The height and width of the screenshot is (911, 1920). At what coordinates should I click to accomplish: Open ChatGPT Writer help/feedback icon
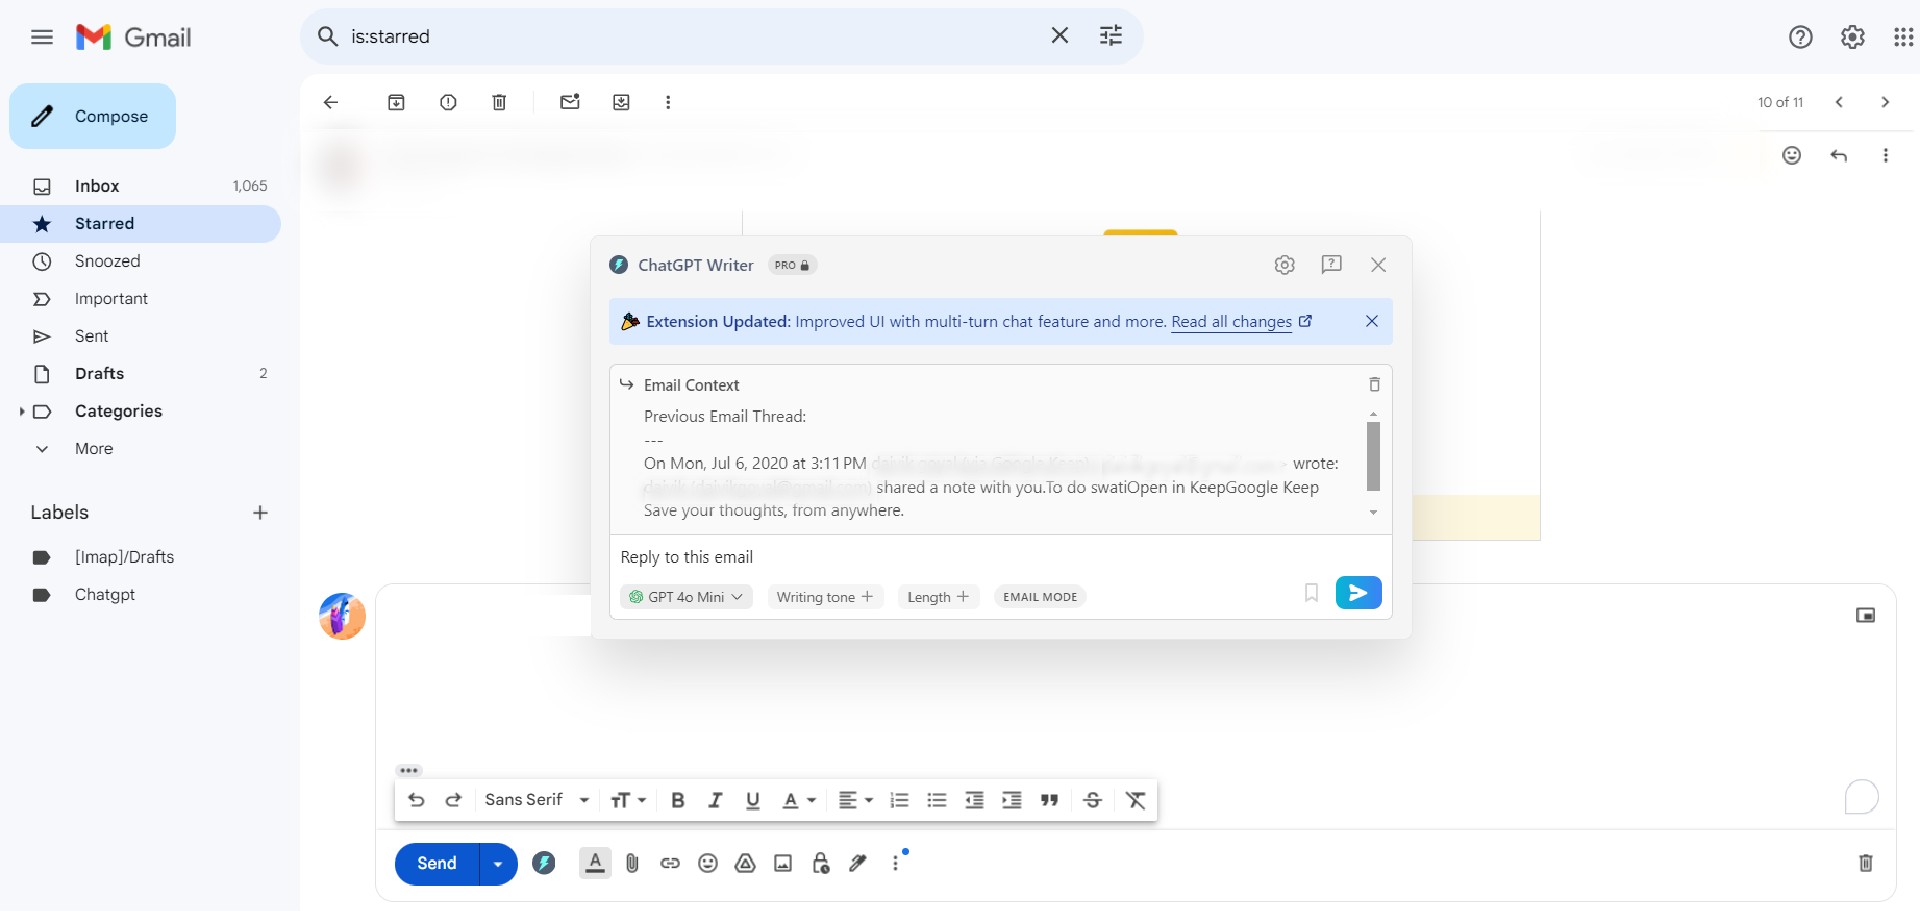[1331, 264]
